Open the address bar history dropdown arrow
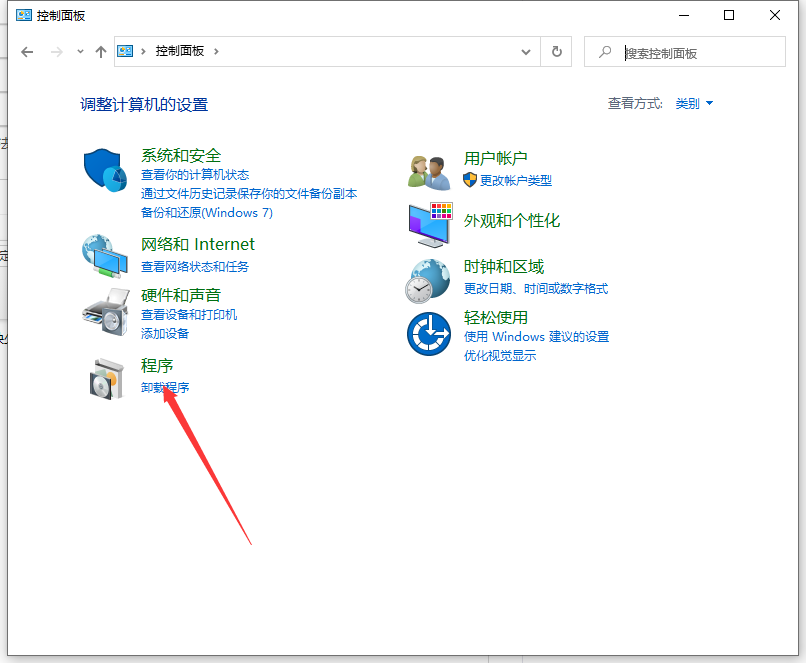 pyautogui.click(x=526, y=52)
